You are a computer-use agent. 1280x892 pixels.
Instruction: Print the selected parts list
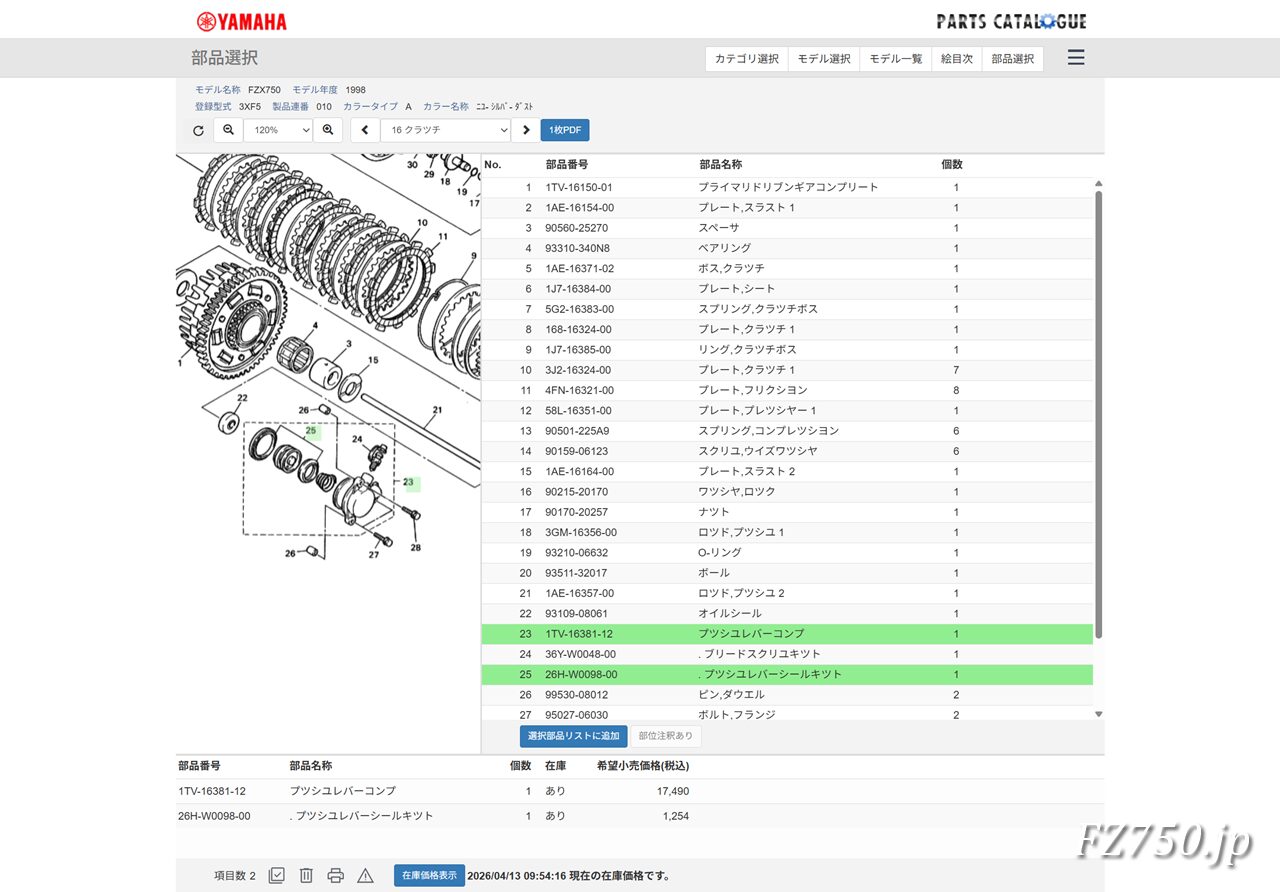pos(336,875)
